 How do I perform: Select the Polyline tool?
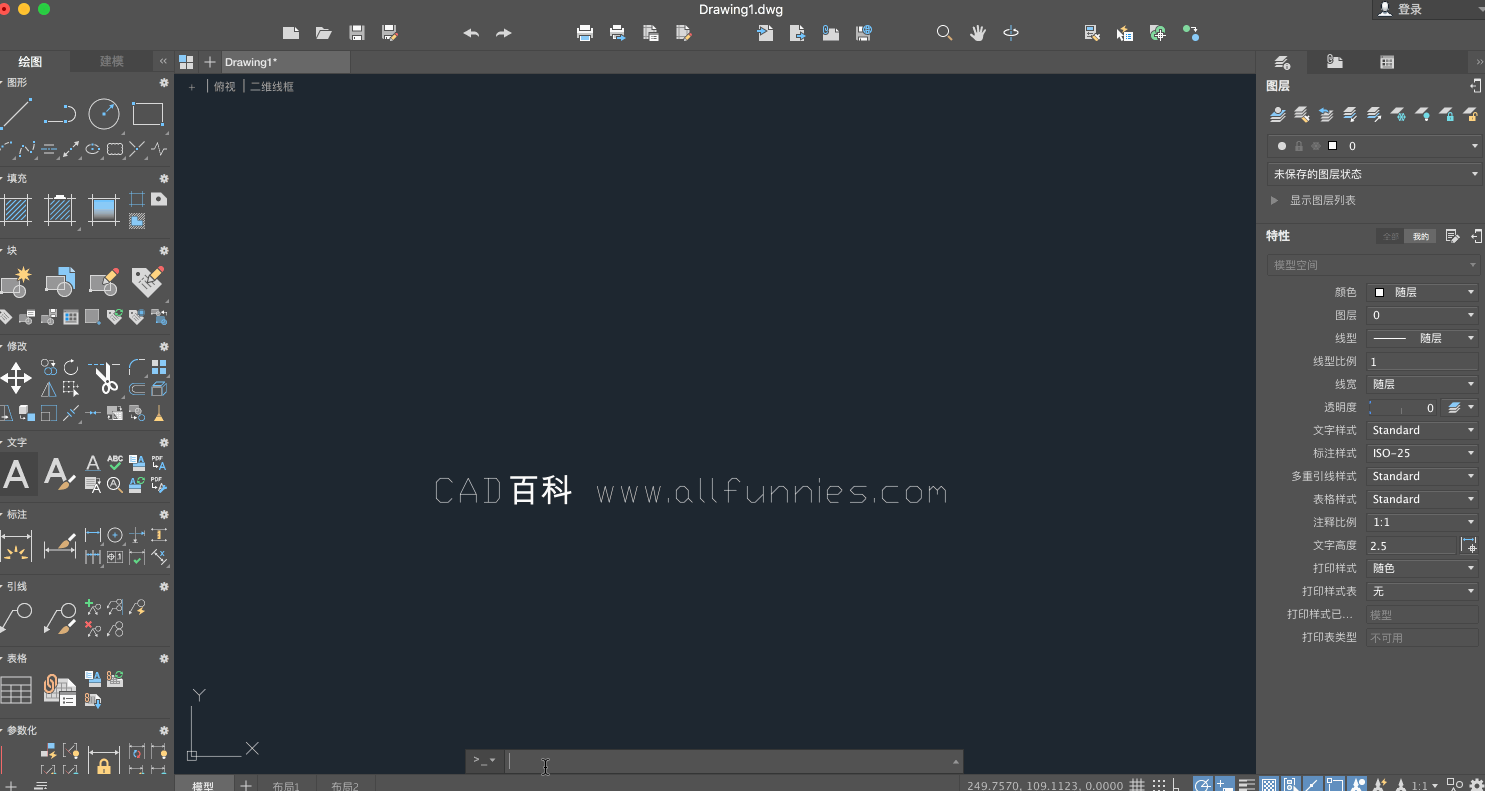(x=60, y=114)
